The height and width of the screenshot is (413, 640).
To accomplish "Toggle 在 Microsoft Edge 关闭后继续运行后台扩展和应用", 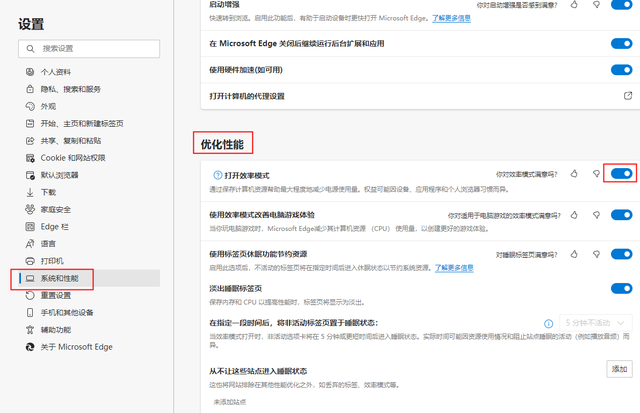I will tap(622, 43).
